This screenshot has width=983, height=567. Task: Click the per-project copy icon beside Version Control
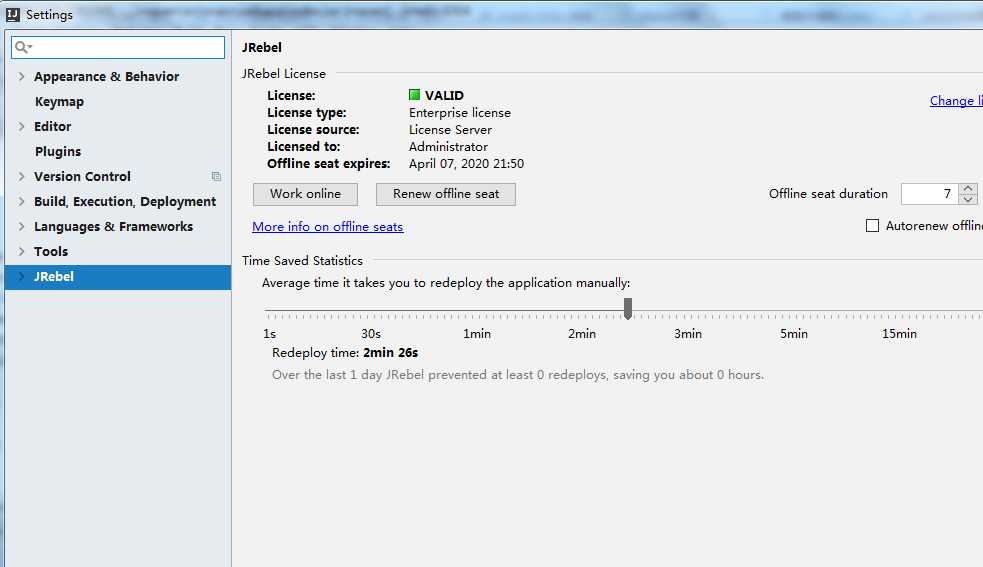[216, 177]
